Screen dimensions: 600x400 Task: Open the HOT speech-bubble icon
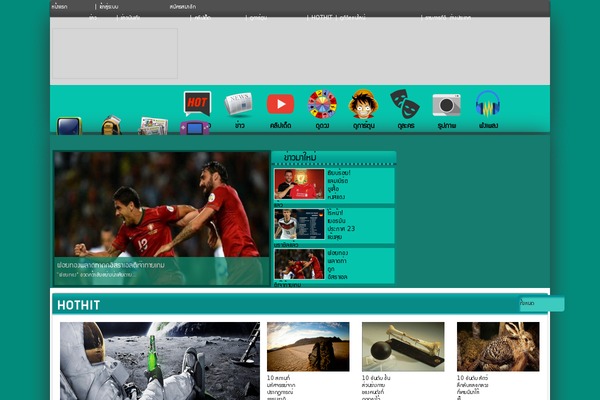[x=197, y=103]
